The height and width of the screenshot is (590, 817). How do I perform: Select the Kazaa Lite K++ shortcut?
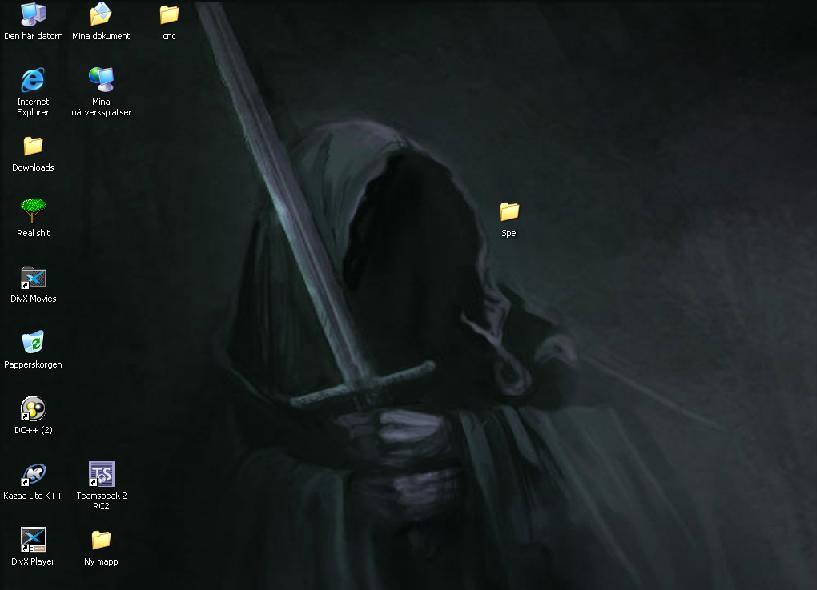[x=33, y=474]
